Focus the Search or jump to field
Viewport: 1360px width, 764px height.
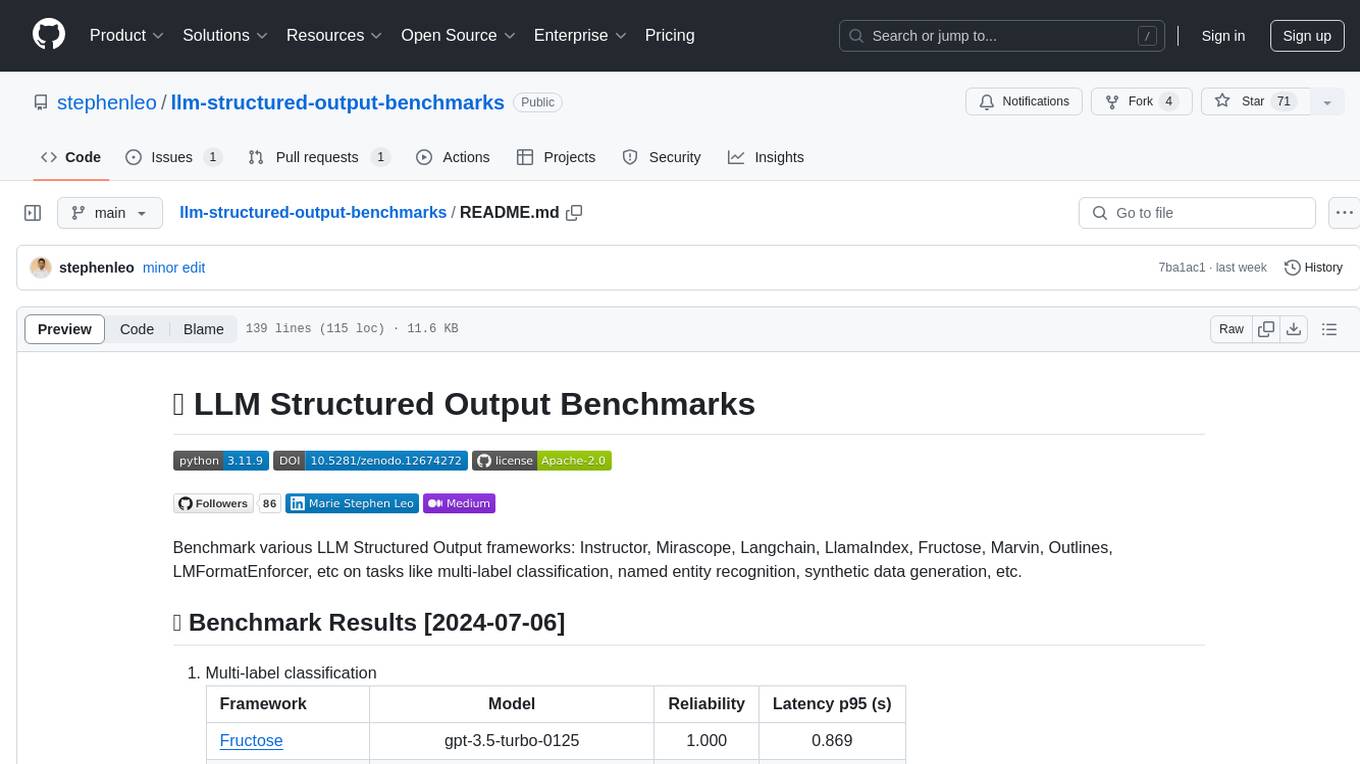(1001, 36)
